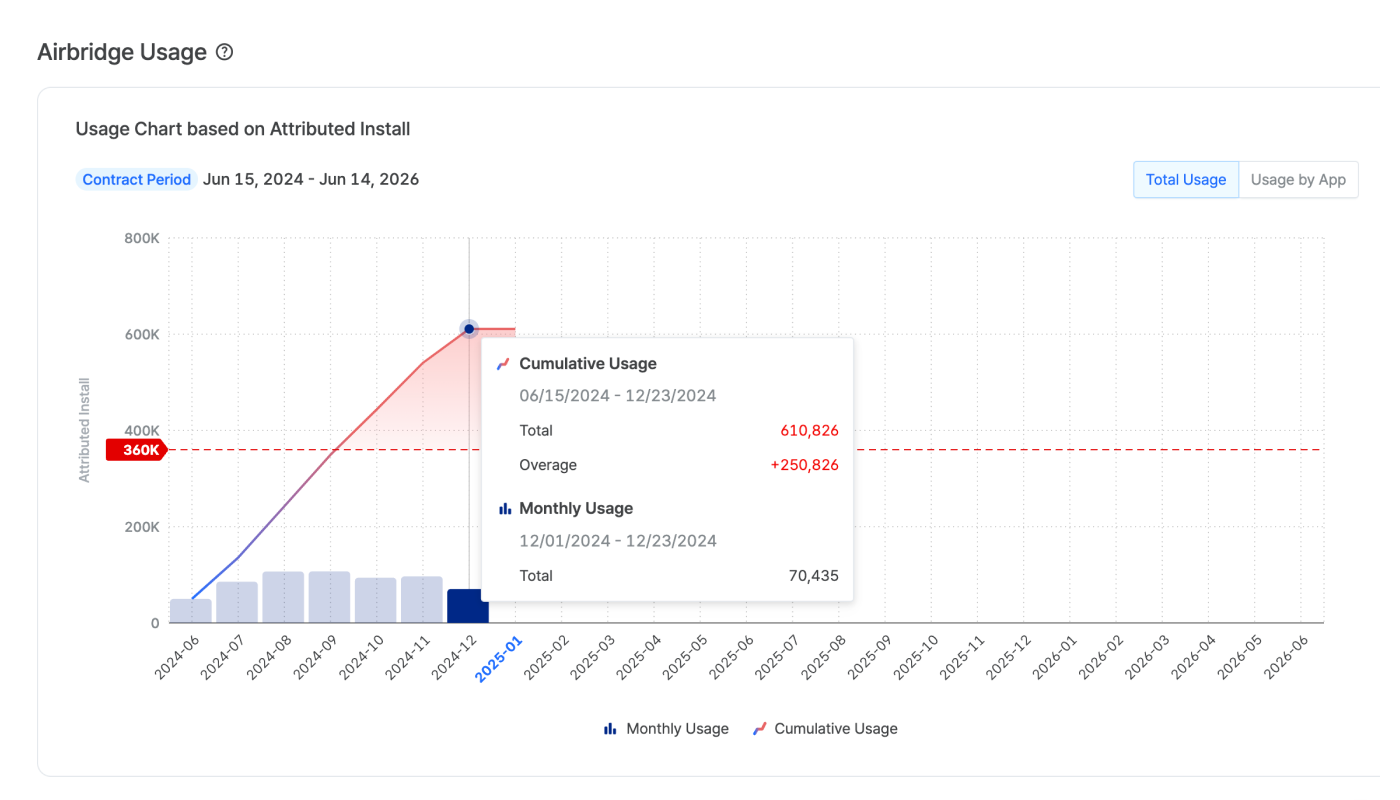Screen dimensions: 1400x800
Task: Switch to the Total Usage tab
Action: [1186, 180]
